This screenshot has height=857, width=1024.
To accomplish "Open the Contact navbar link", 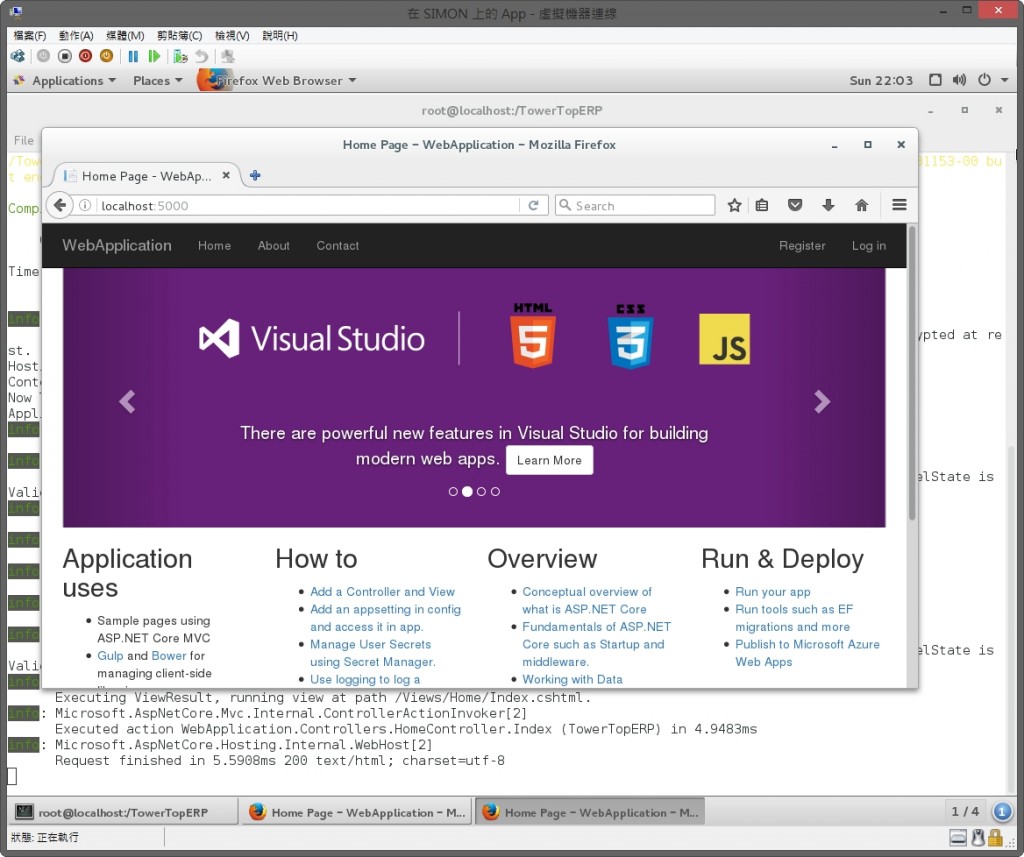I will pyautogui.click(x=338, y=246).
